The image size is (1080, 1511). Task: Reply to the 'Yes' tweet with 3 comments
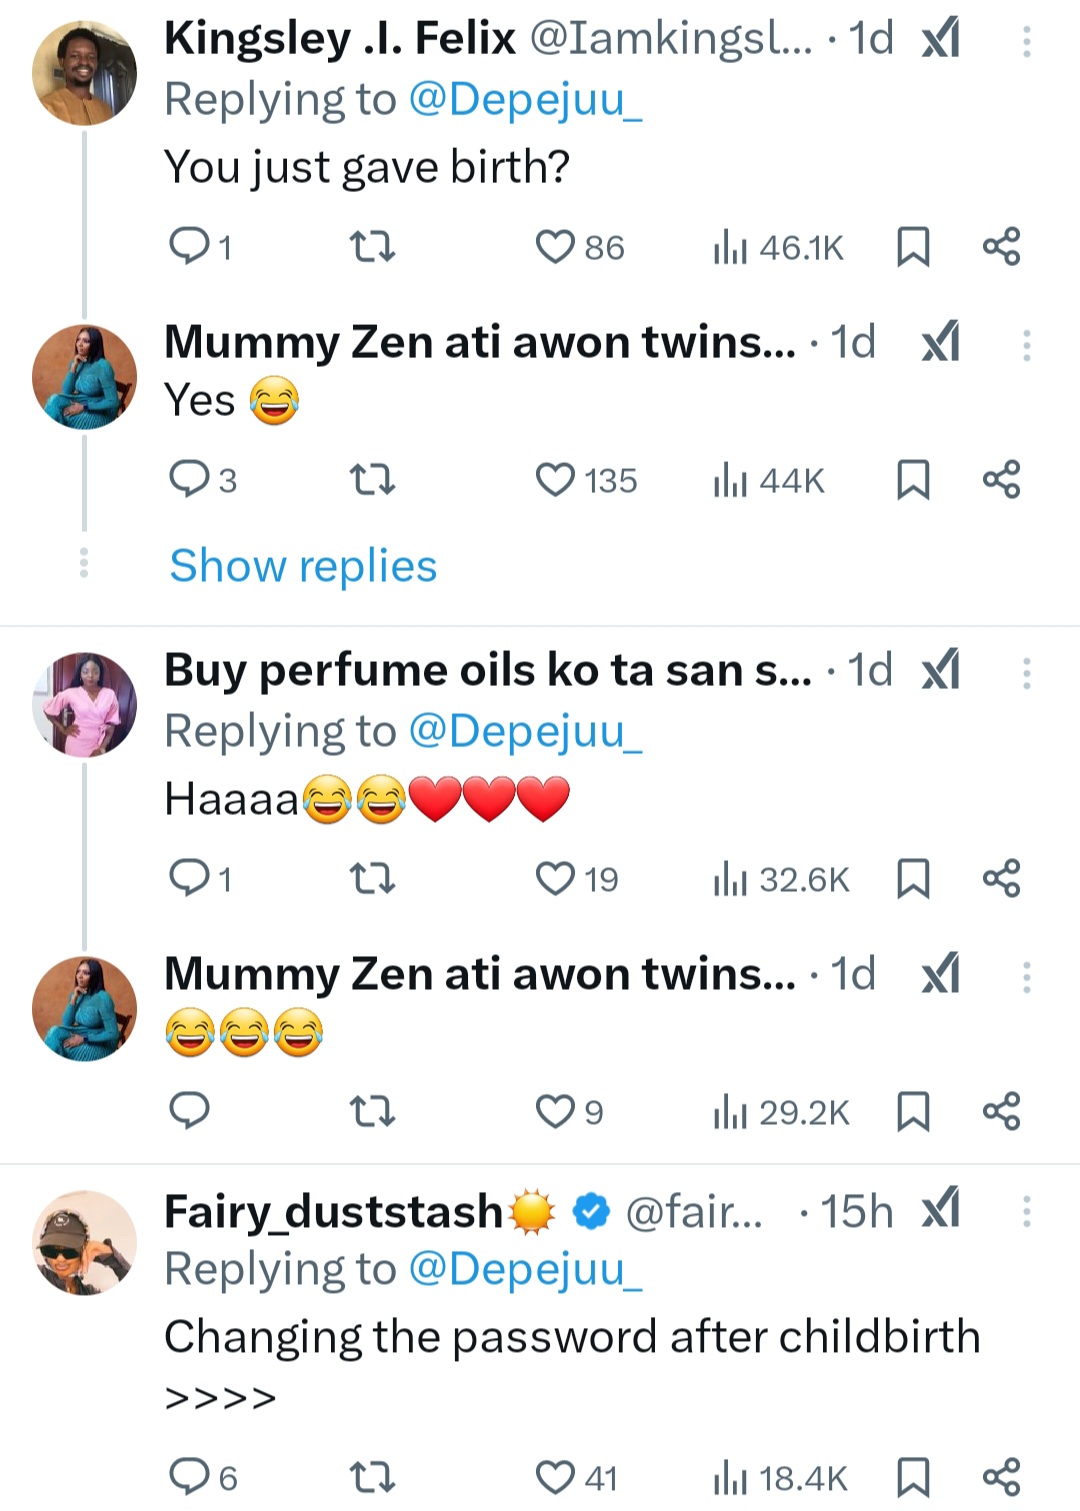(x=189, y=480)
